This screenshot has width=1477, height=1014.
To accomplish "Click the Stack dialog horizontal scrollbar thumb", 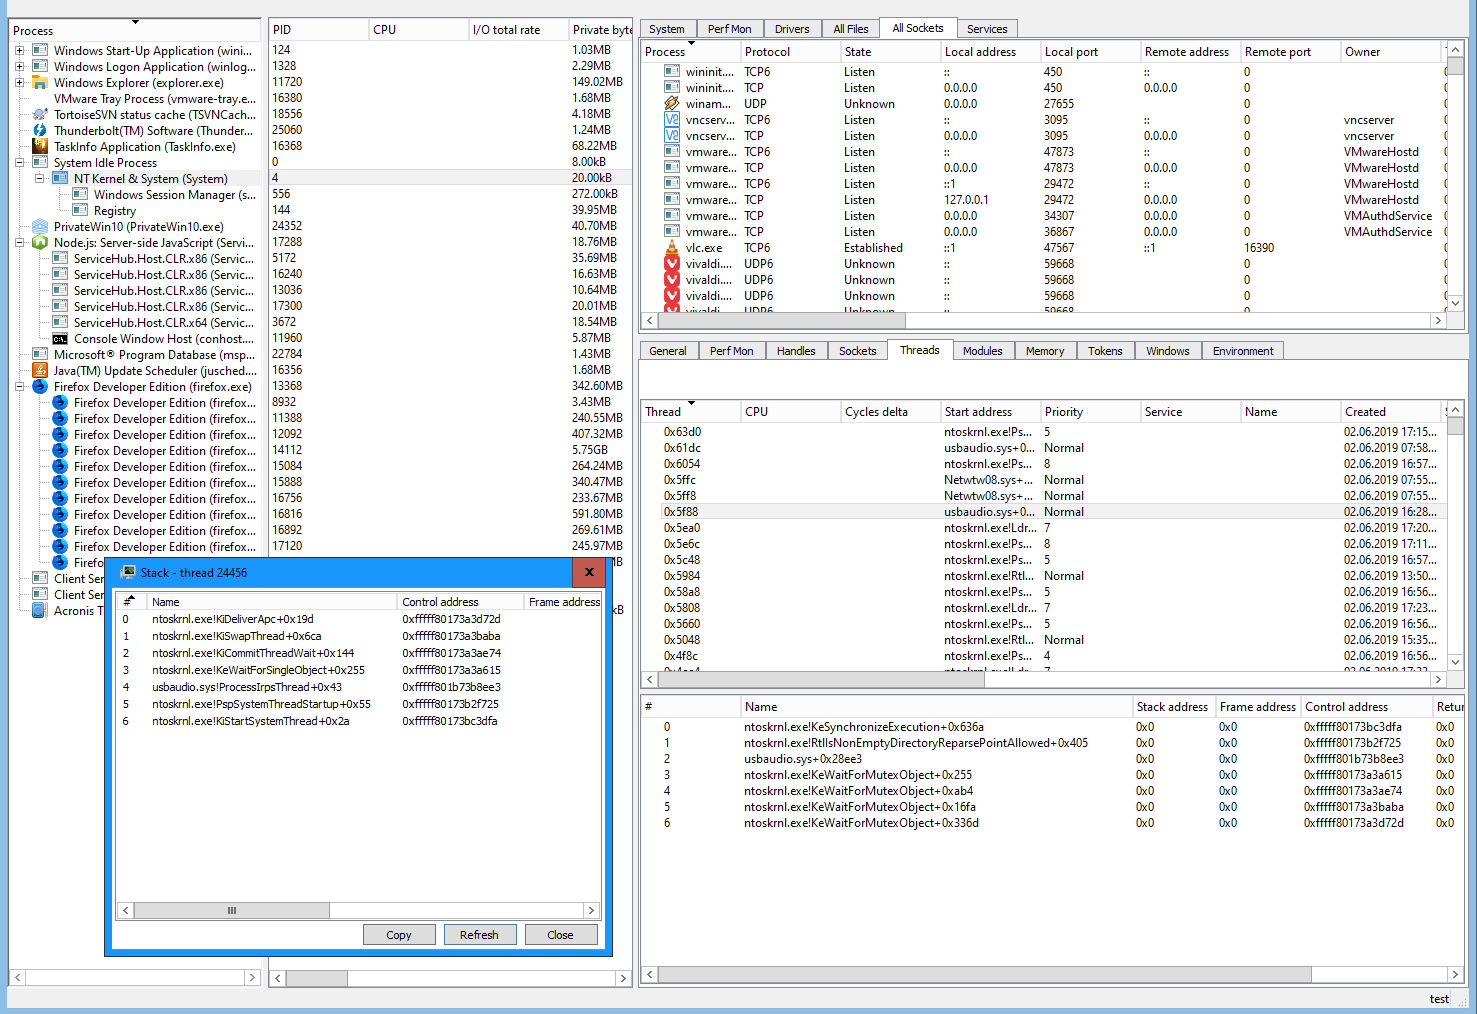I will 231,910.
